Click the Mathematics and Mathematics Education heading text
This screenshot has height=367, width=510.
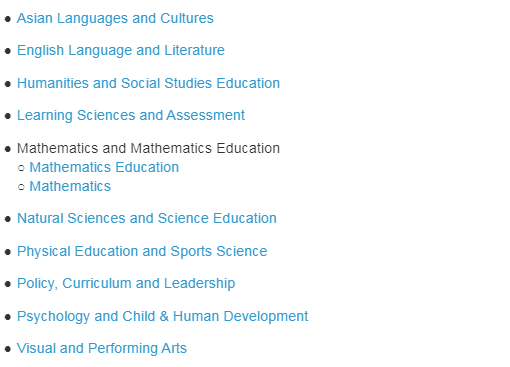(148, 148)
